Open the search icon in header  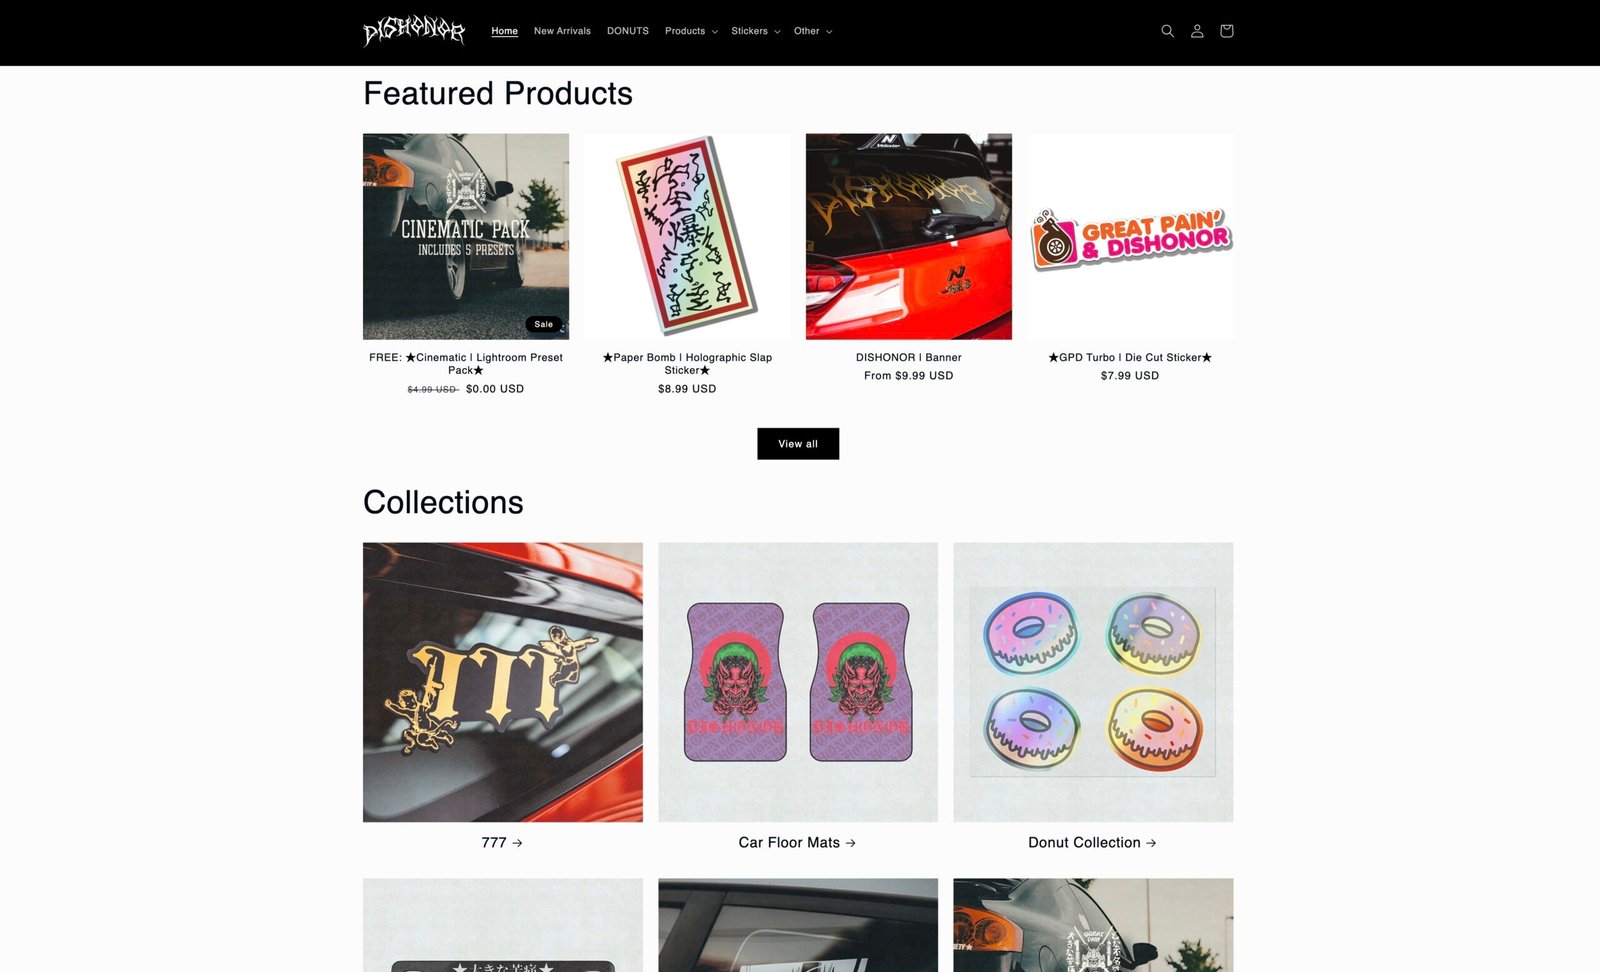pos(1167,31)
